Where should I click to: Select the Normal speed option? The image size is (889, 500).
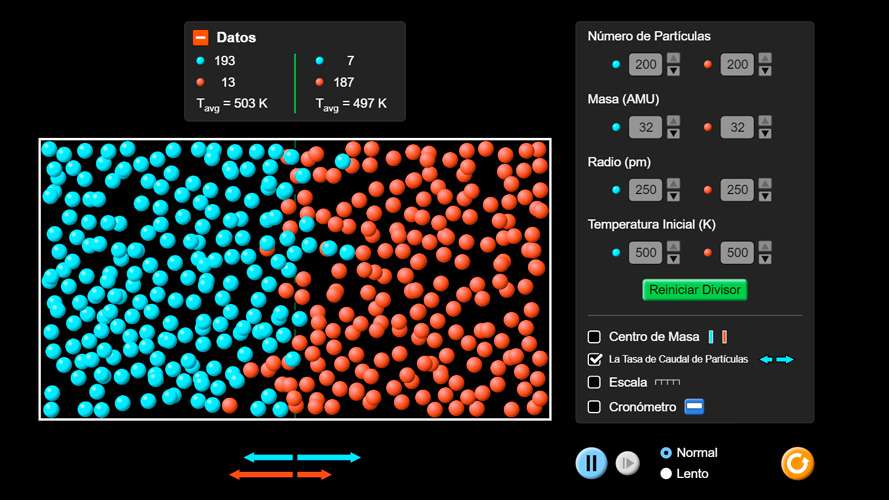(666, 453)
